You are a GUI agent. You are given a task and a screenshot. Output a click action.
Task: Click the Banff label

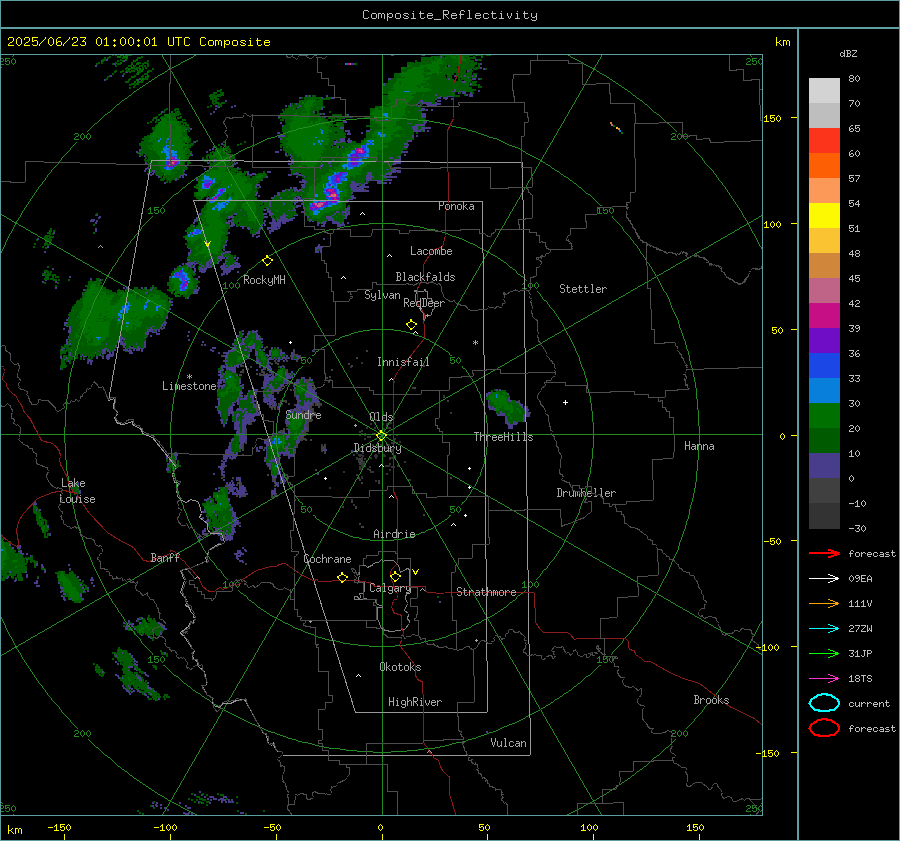(165, 557)
